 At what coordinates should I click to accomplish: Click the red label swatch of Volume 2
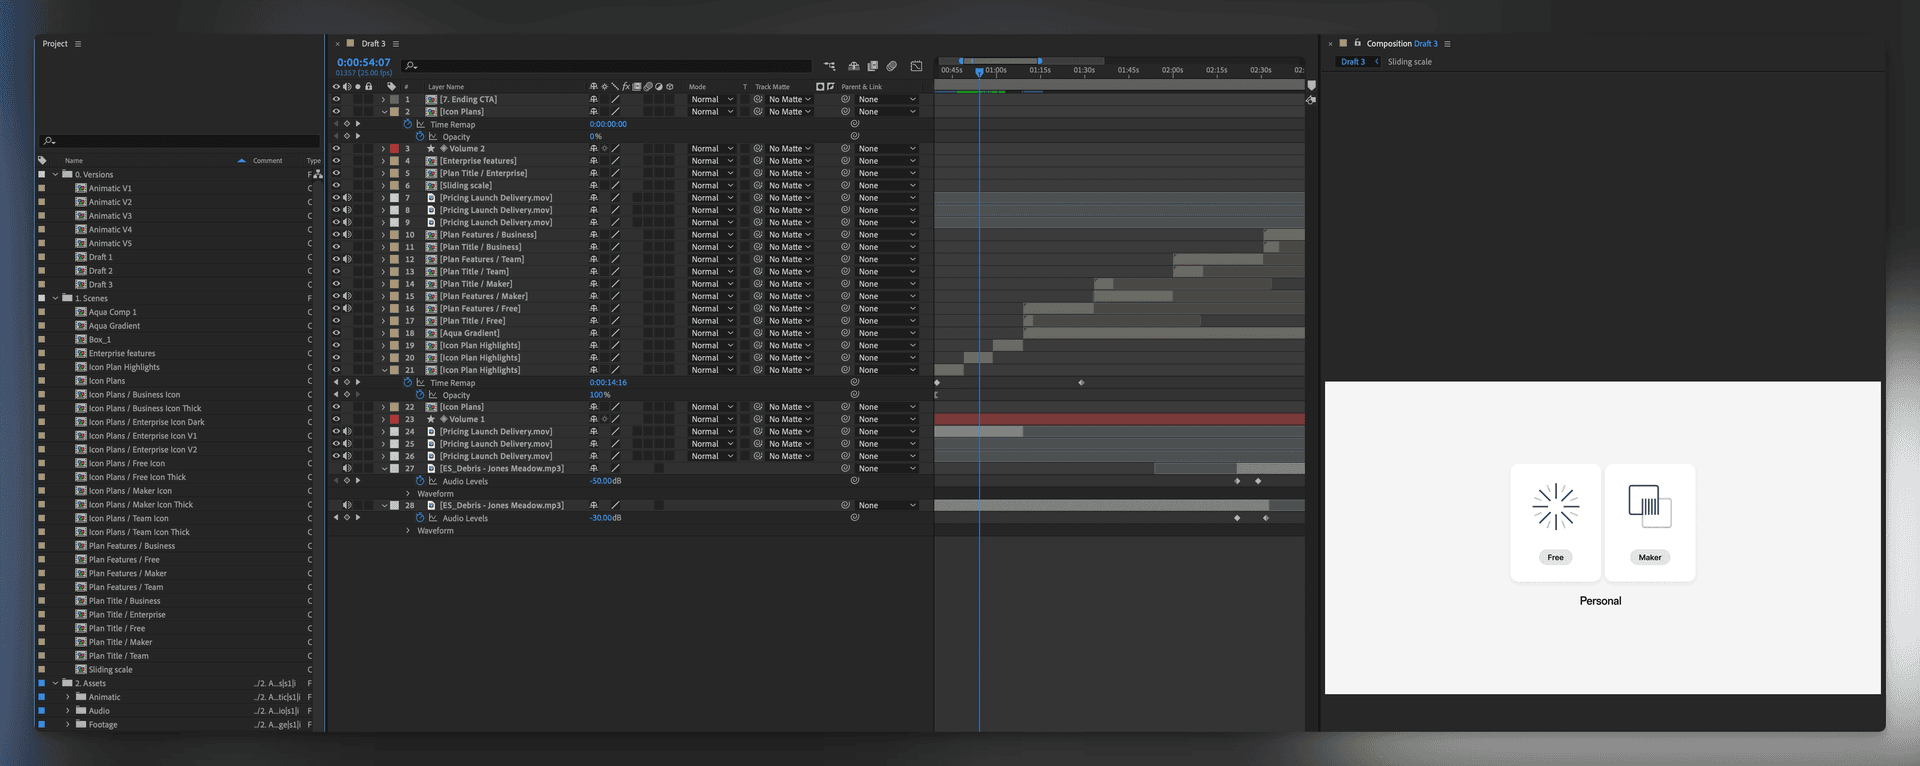click(x=394, y=149)
